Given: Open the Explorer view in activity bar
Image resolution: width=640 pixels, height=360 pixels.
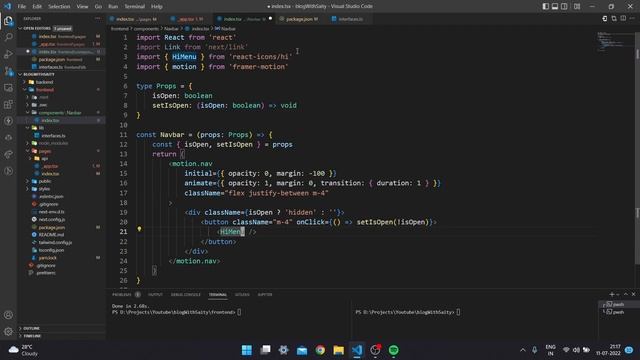Looking at the screenshot, I should click(8, 21).
